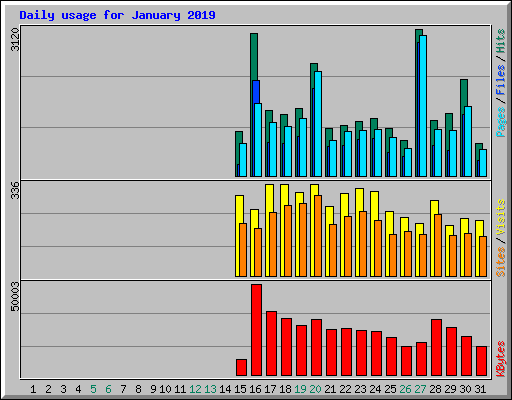This screenshot has width=512, height=400.
Task: Click the green hits bar top for day 30
Action: coord(464,93)
